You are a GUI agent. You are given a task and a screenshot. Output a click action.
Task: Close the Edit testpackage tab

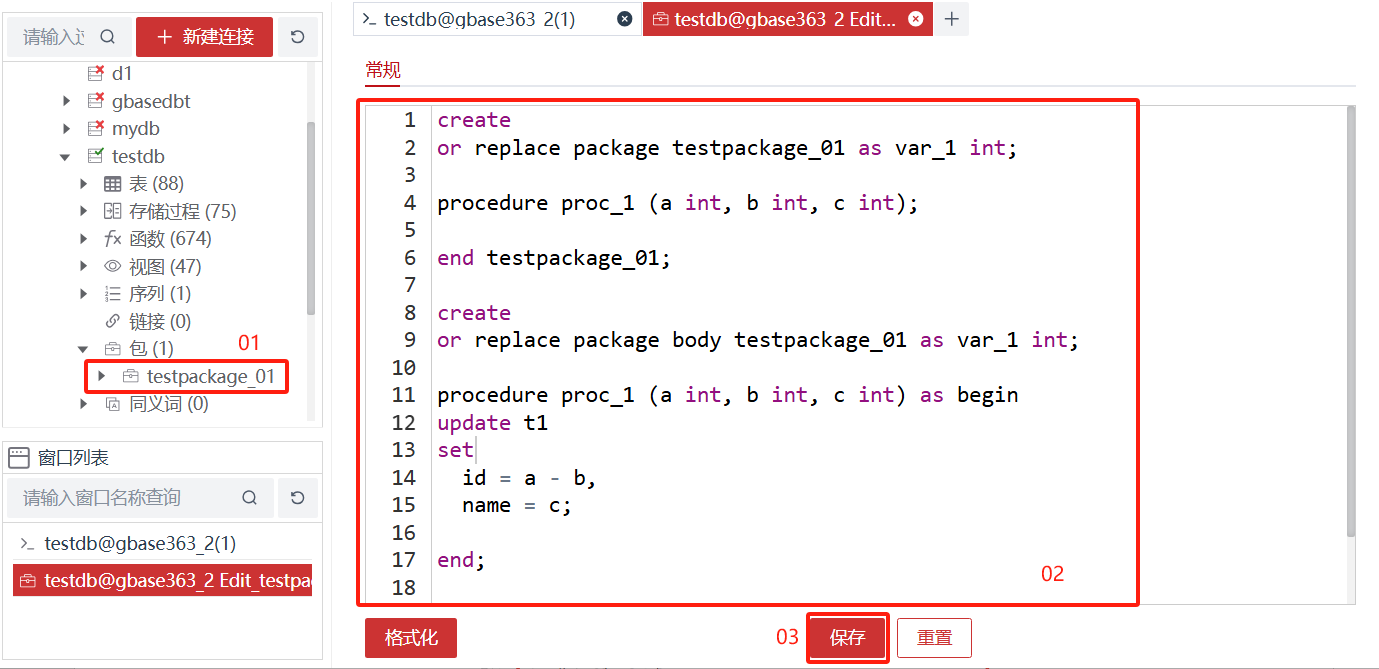(914, 19)
